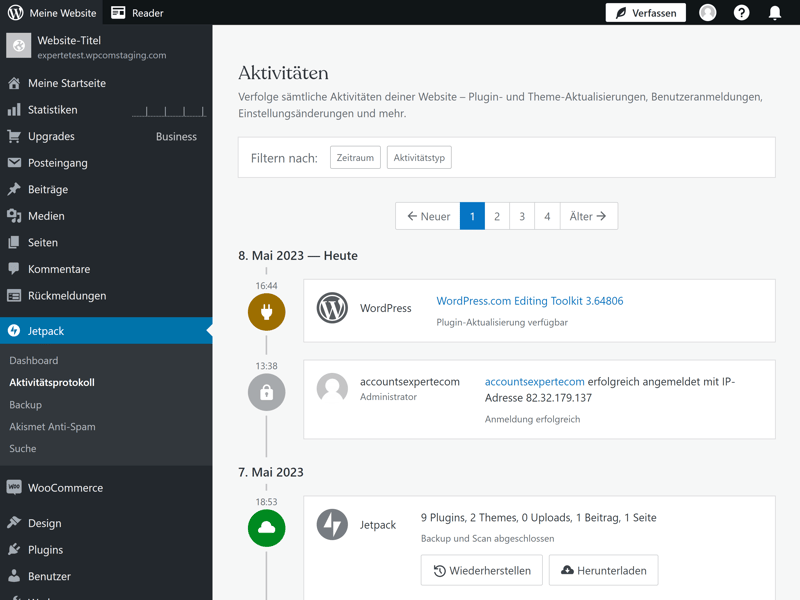Click the Jetpack bolt icon in backup entry
Screen dimensions: 800x600
(x=332, y=524)
